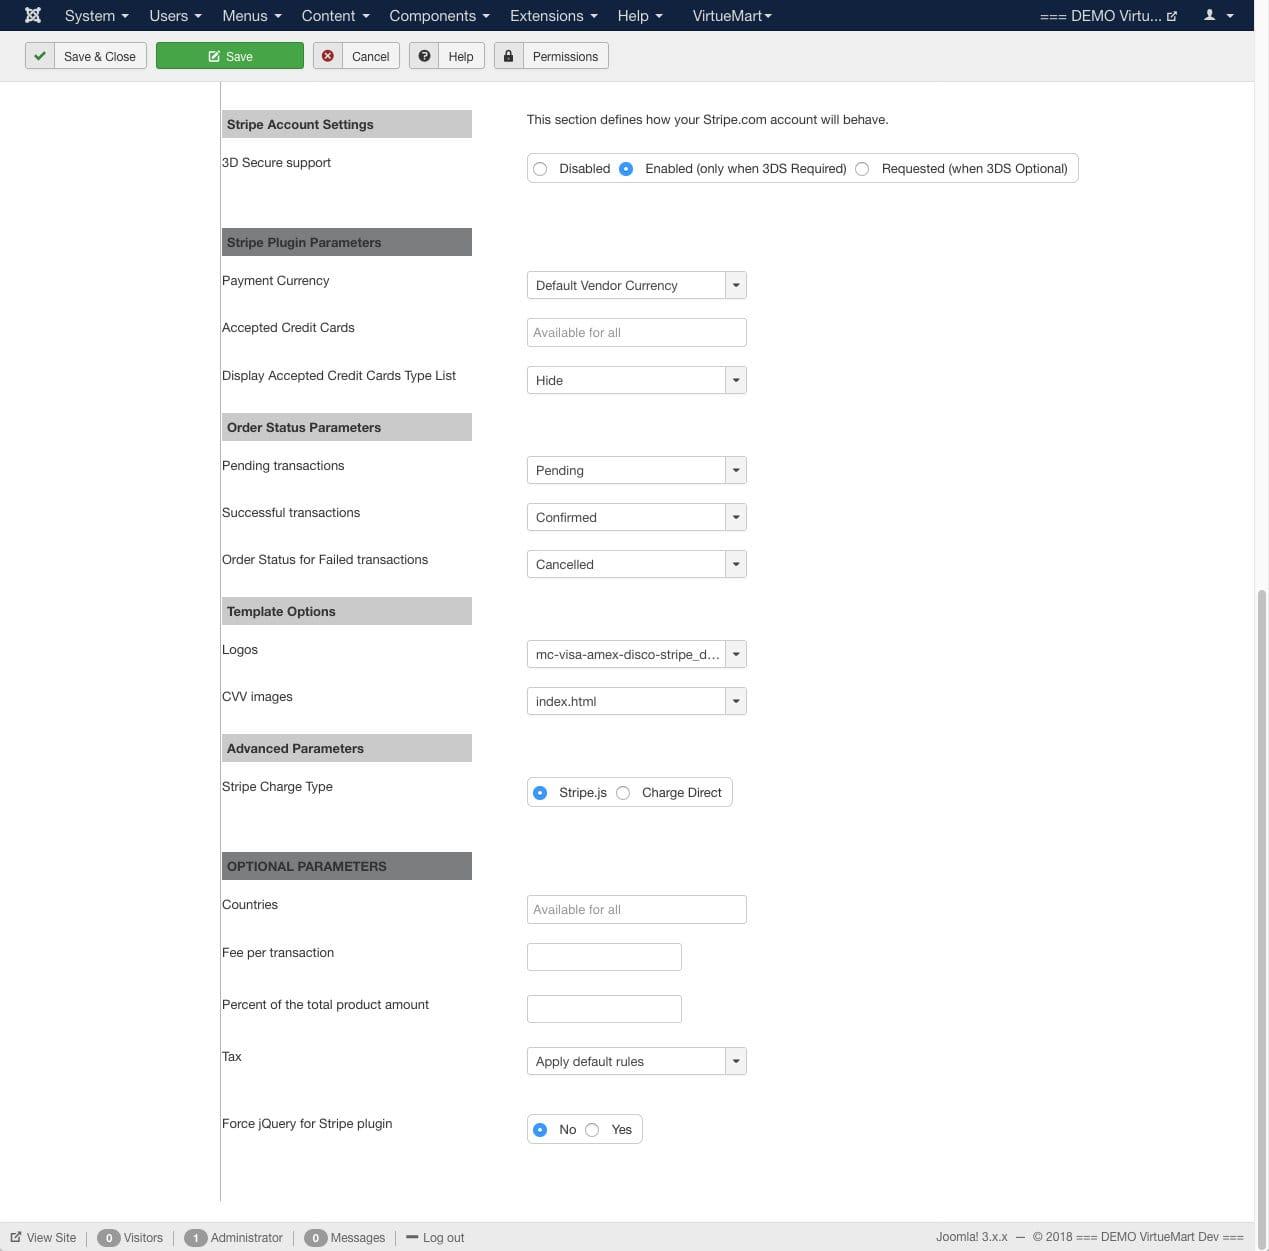The width and height of the screenshot is (1269, 1251).
Task: Open the DEMO Virtu... site link
Action: tap(1108, 16)
